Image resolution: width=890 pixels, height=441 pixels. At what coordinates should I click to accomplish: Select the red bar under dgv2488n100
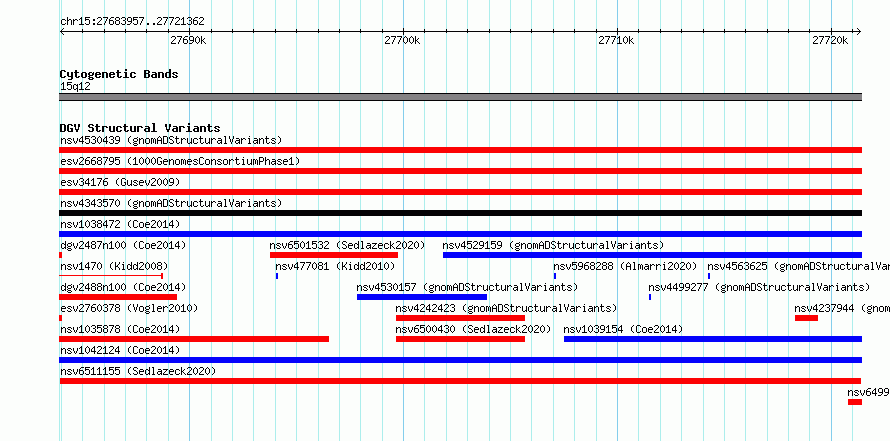[118, 297]
